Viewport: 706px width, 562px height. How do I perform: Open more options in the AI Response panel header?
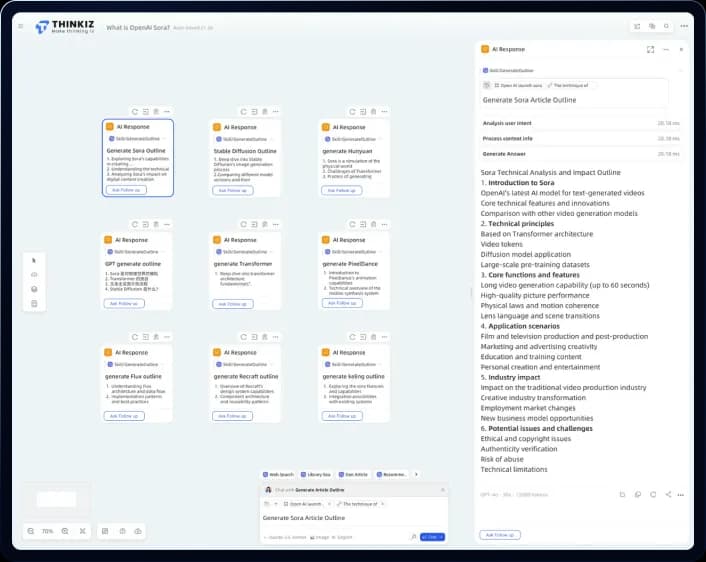666,50
